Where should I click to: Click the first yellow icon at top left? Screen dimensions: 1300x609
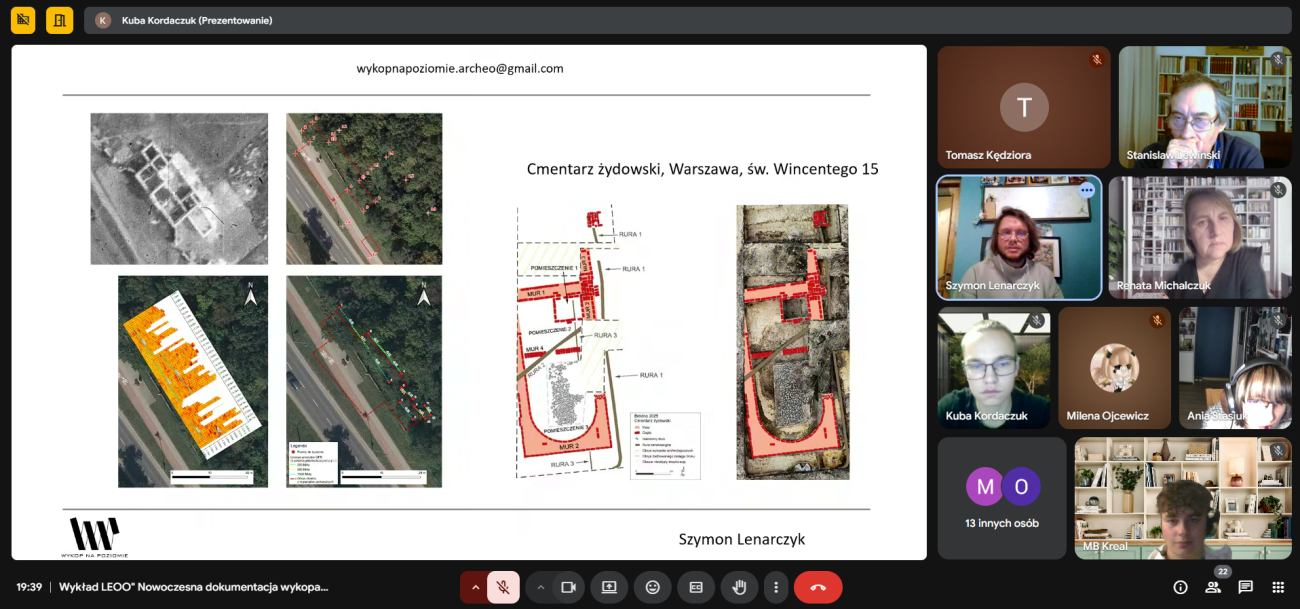(23, 20)
